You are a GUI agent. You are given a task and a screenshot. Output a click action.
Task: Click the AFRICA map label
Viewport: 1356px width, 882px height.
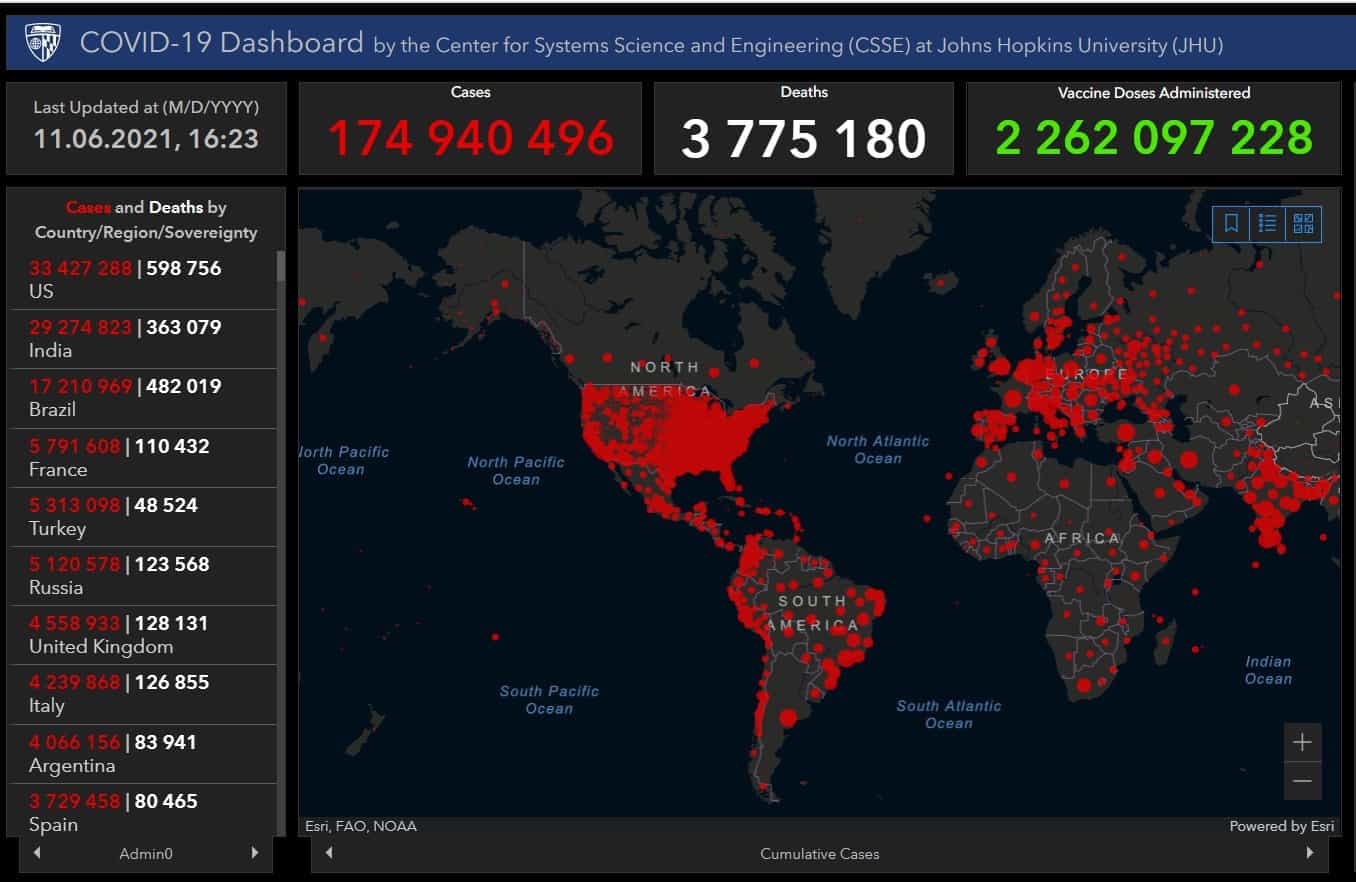[1082, 538]
